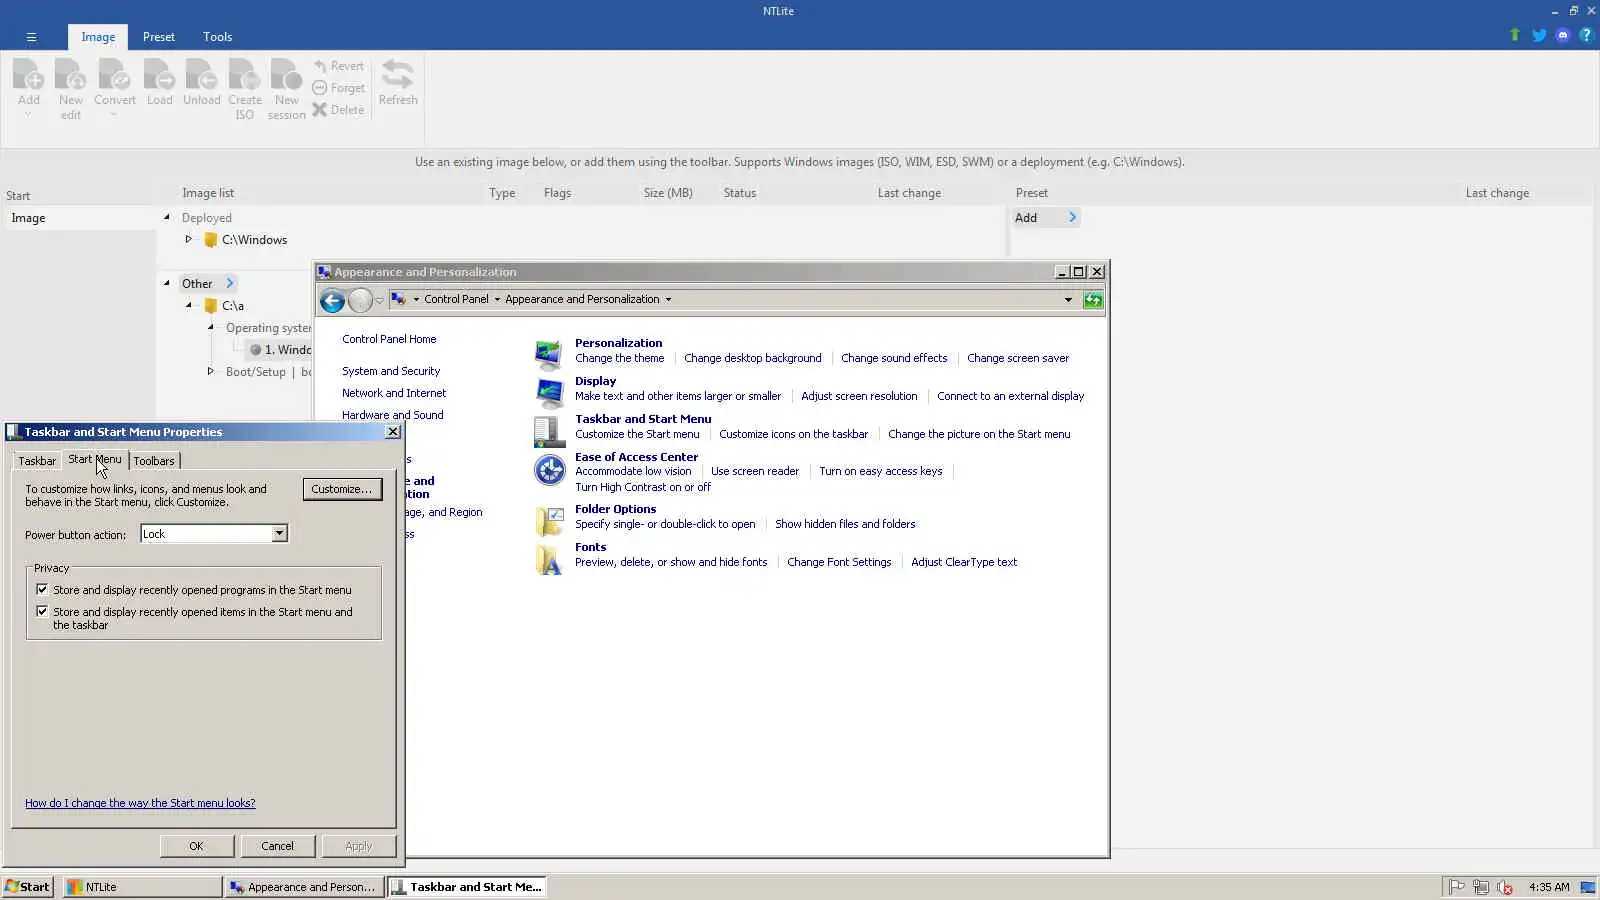1600x900 pixels.
Task: Open the NTLite hamburger menu
Action: pyautogui.click(x=31, y=37)
